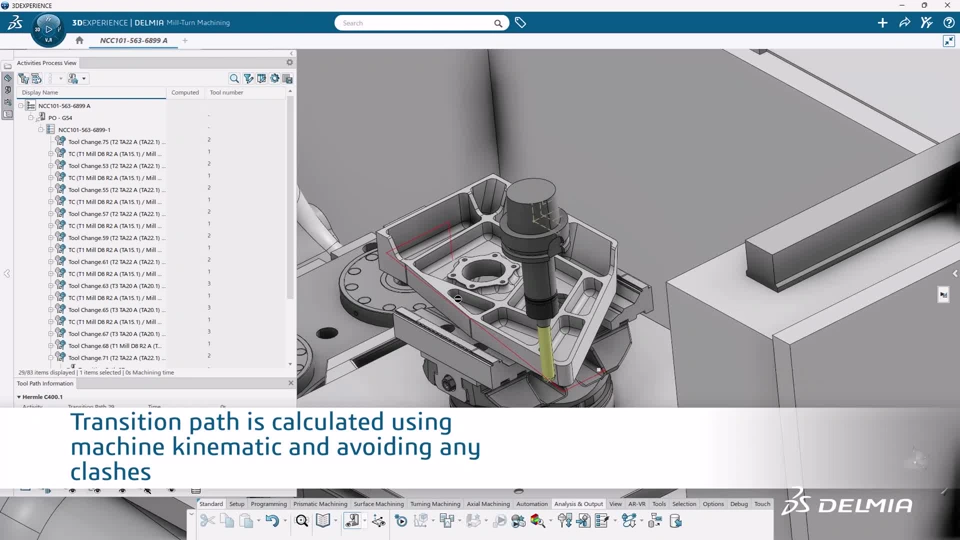Select Tool Change.71 tree row

[x=116, y=358]
